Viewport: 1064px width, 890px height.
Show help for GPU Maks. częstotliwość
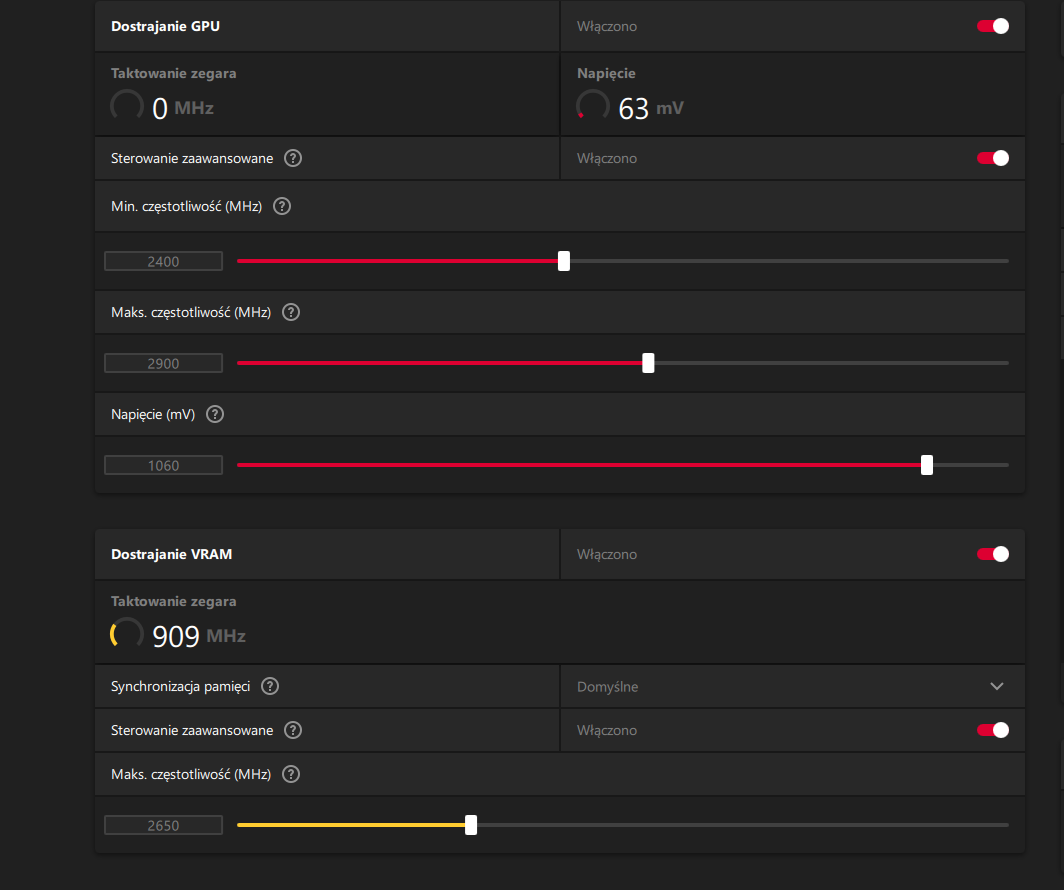(x=290, y=312)
